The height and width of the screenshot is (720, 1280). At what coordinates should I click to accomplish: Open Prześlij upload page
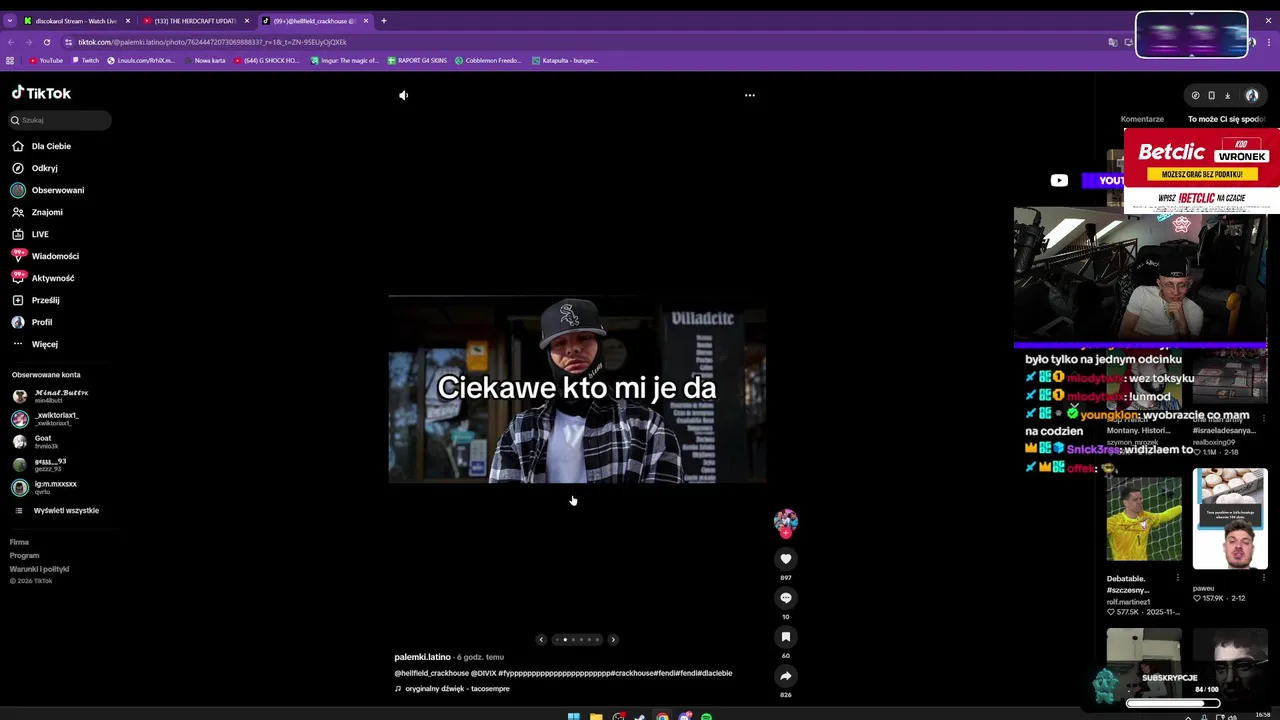(45, 300)
